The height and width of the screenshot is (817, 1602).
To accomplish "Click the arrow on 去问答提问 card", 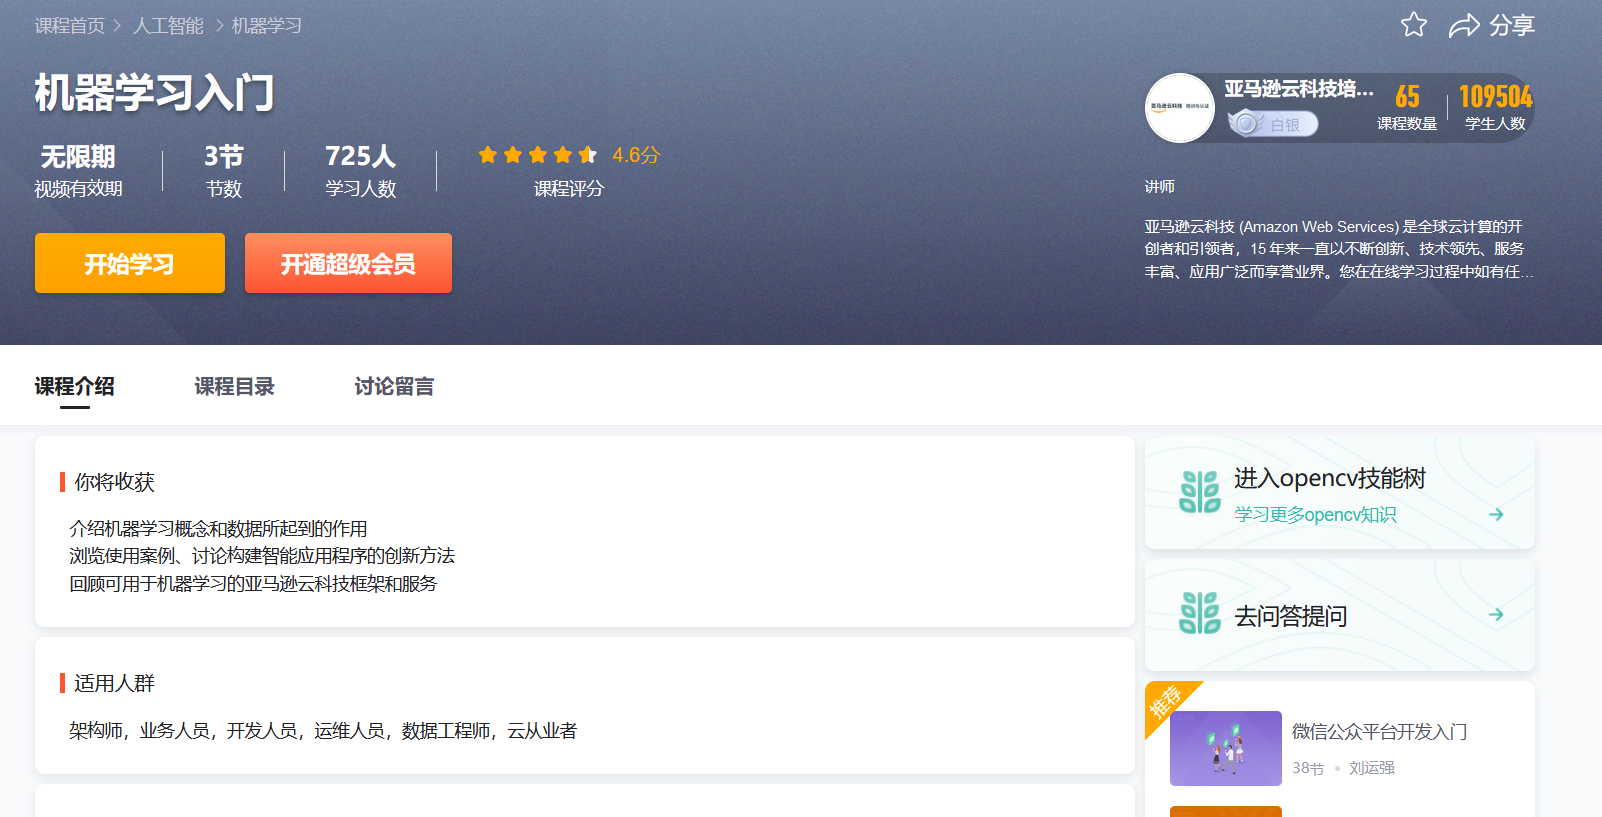I will (x=1496, y=614).
